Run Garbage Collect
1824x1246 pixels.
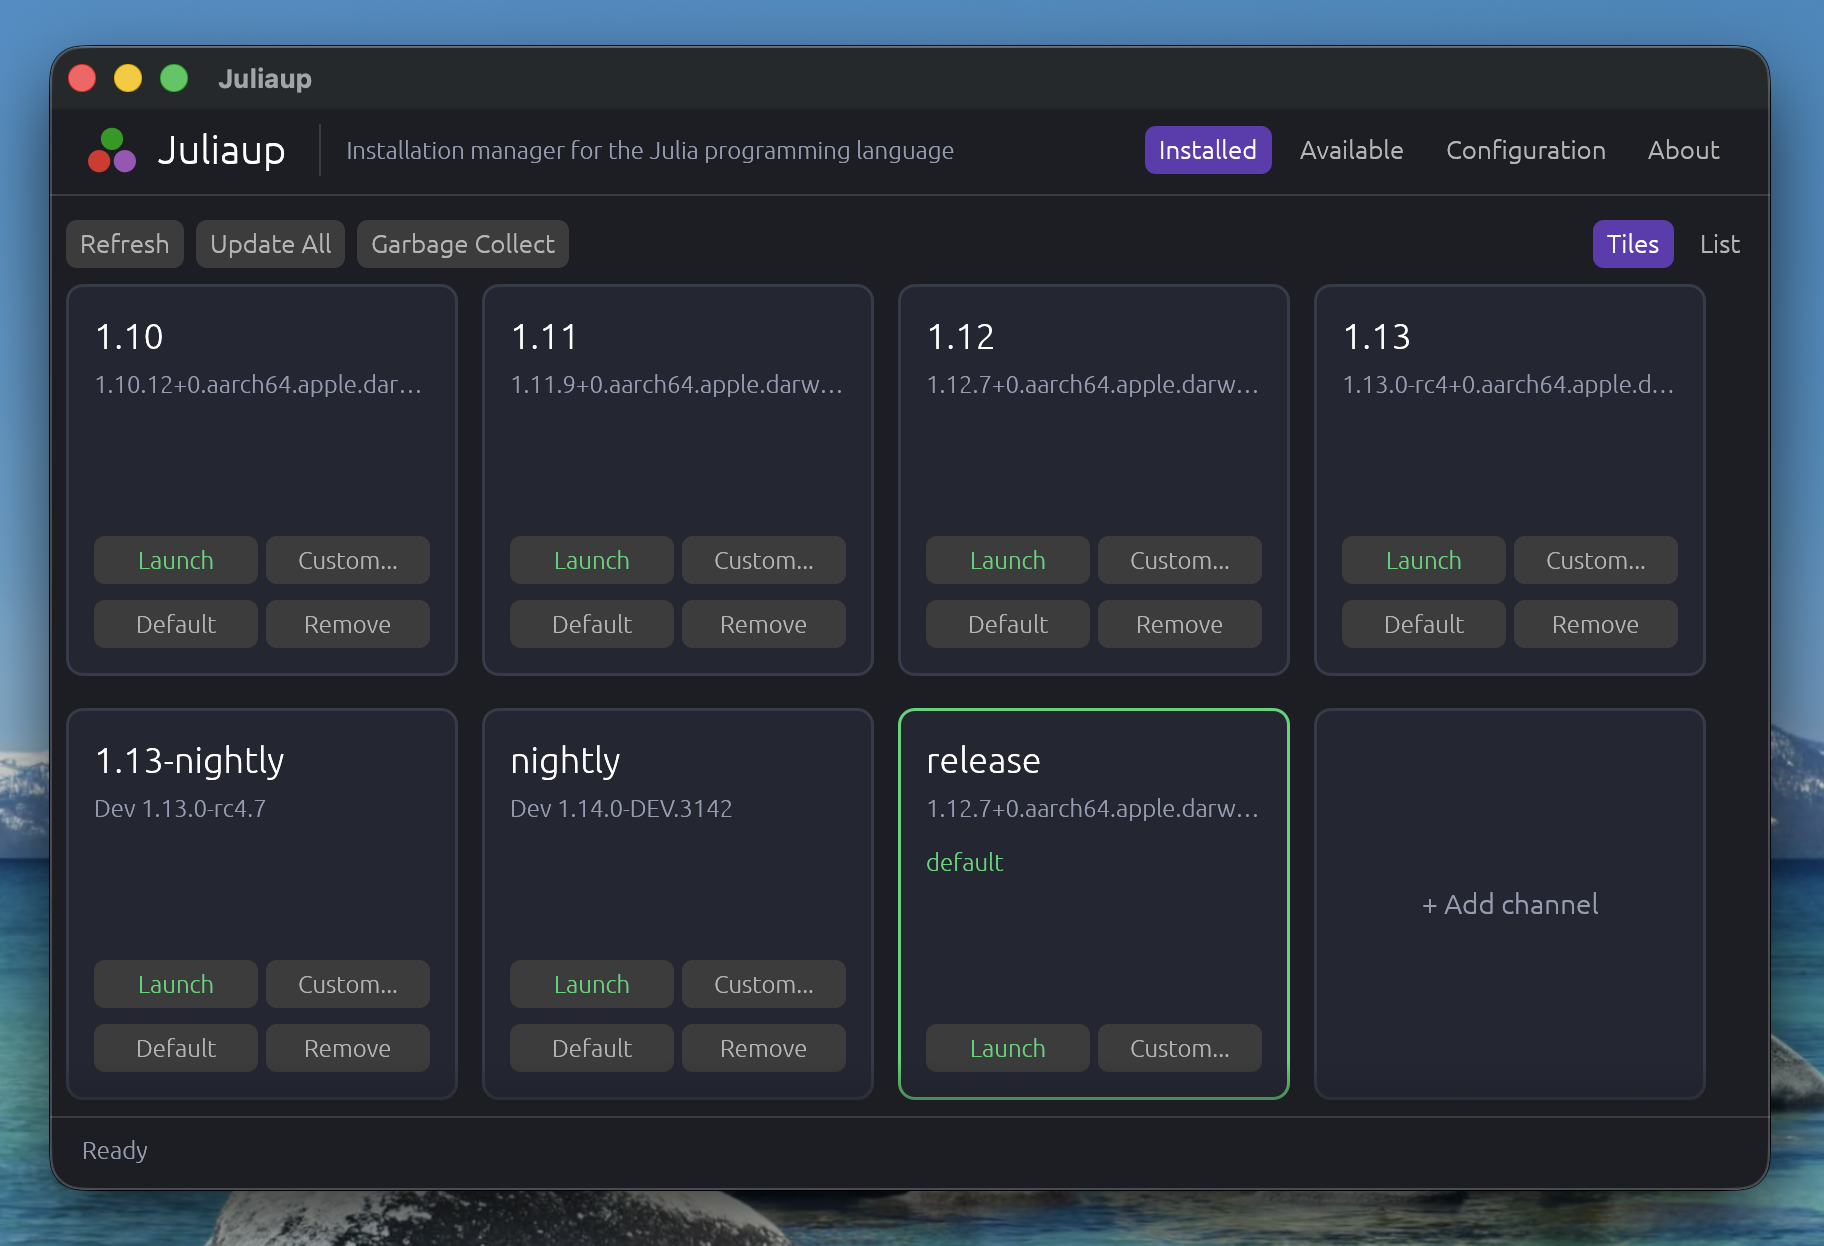click(x=462, y=244)
